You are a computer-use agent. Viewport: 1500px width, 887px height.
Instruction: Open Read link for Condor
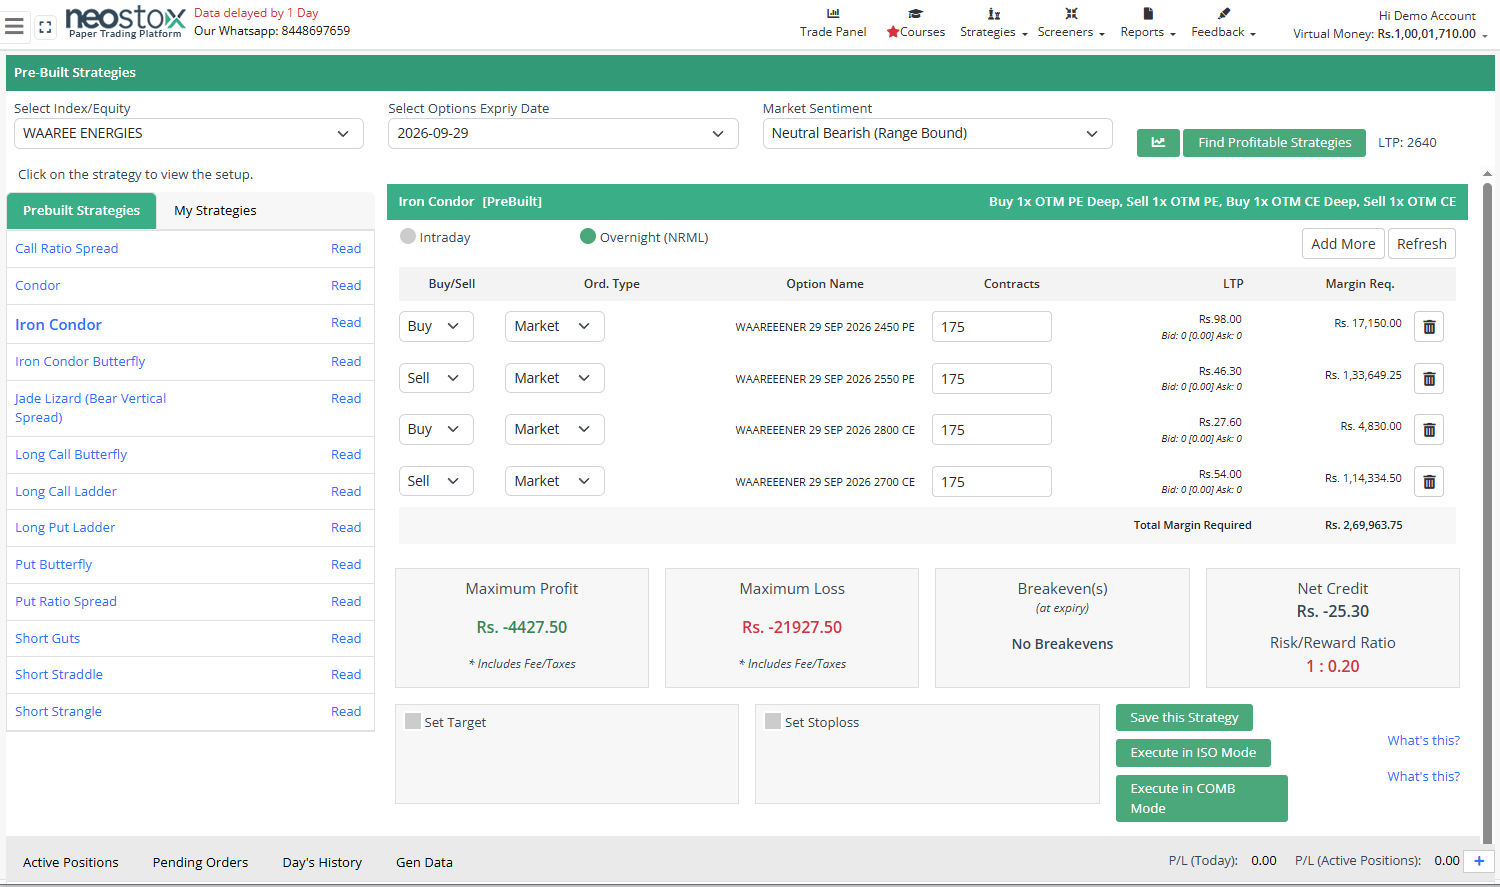346,286
